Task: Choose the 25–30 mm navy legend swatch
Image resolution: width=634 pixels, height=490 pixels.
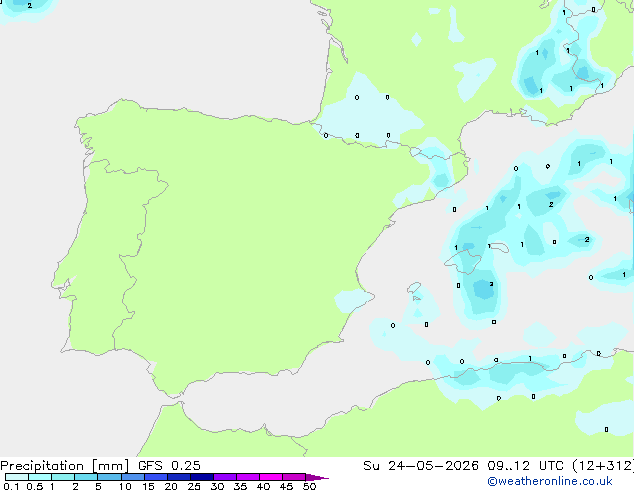Action: click(202, 477)
